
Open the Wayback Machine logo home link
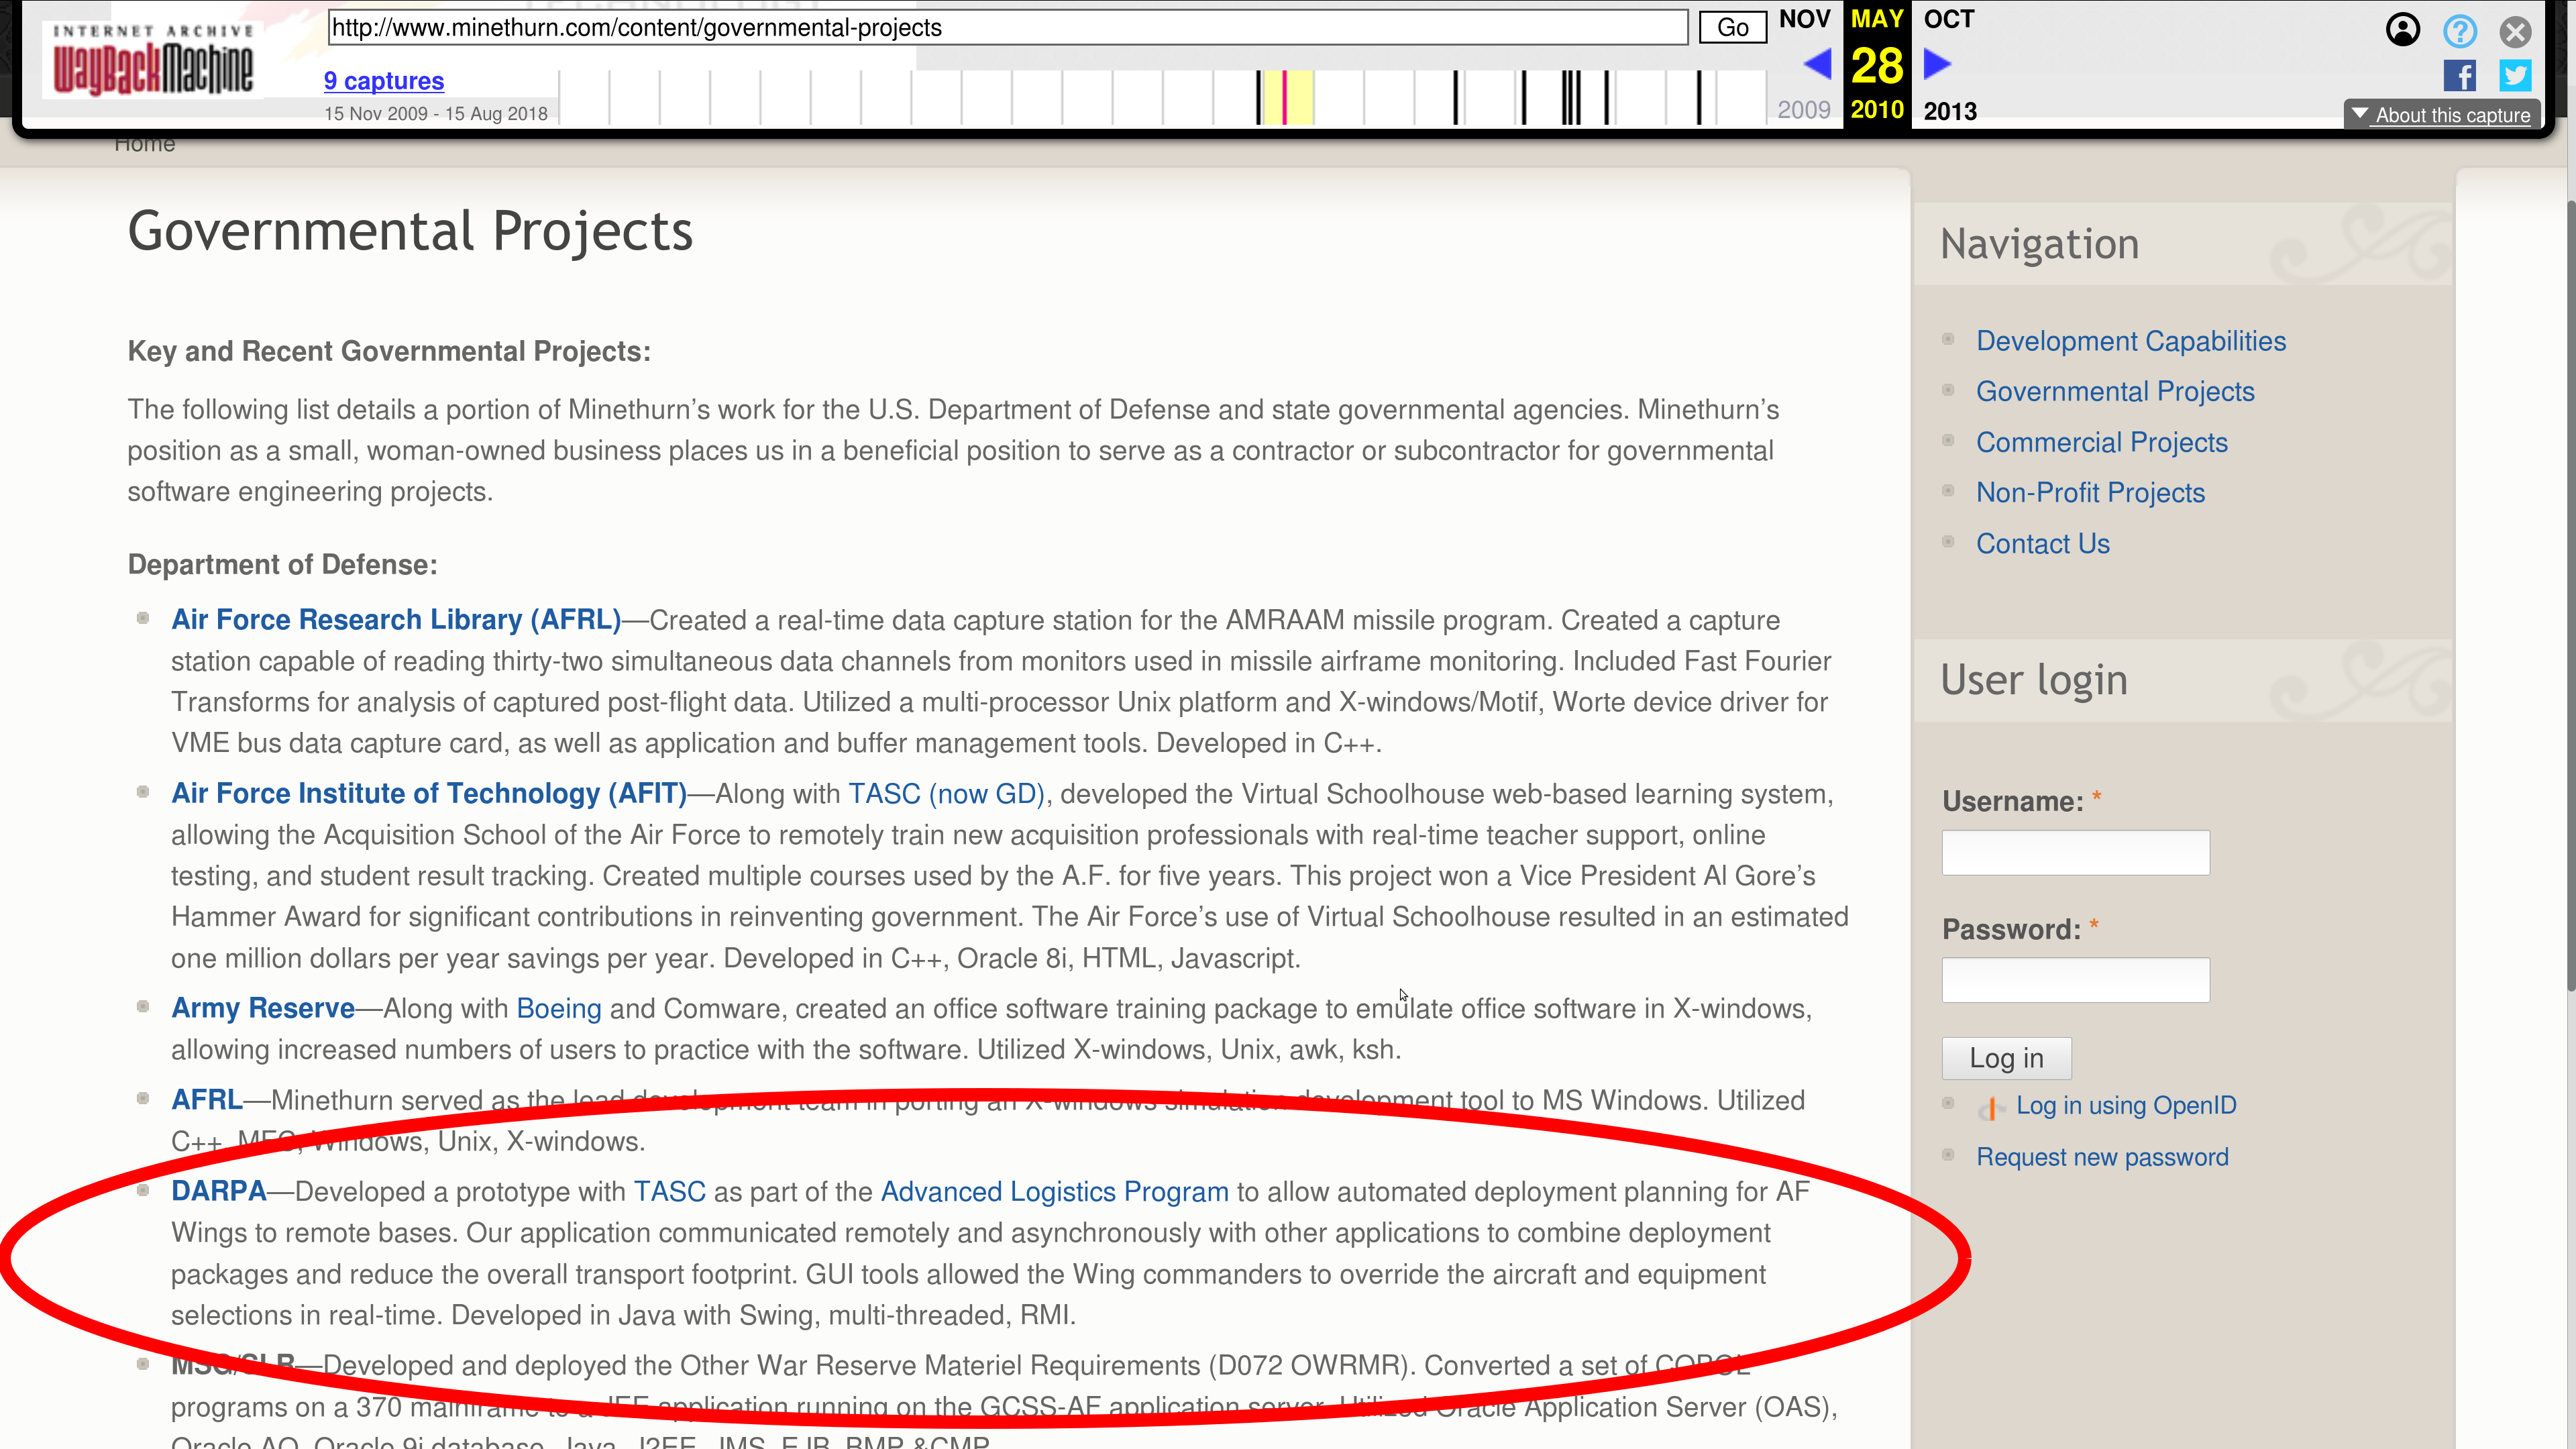153,62
